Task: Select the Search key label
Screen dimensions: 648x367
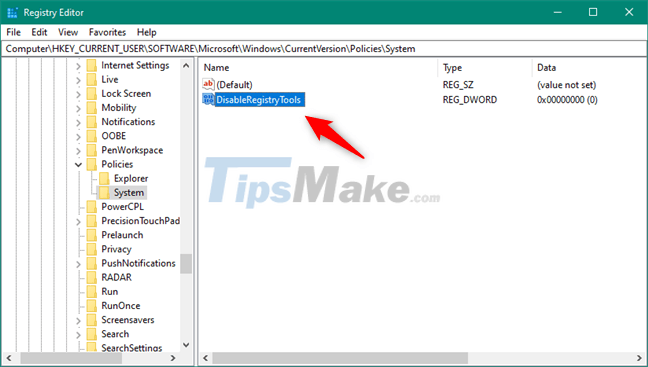Action: pos(115,334)
